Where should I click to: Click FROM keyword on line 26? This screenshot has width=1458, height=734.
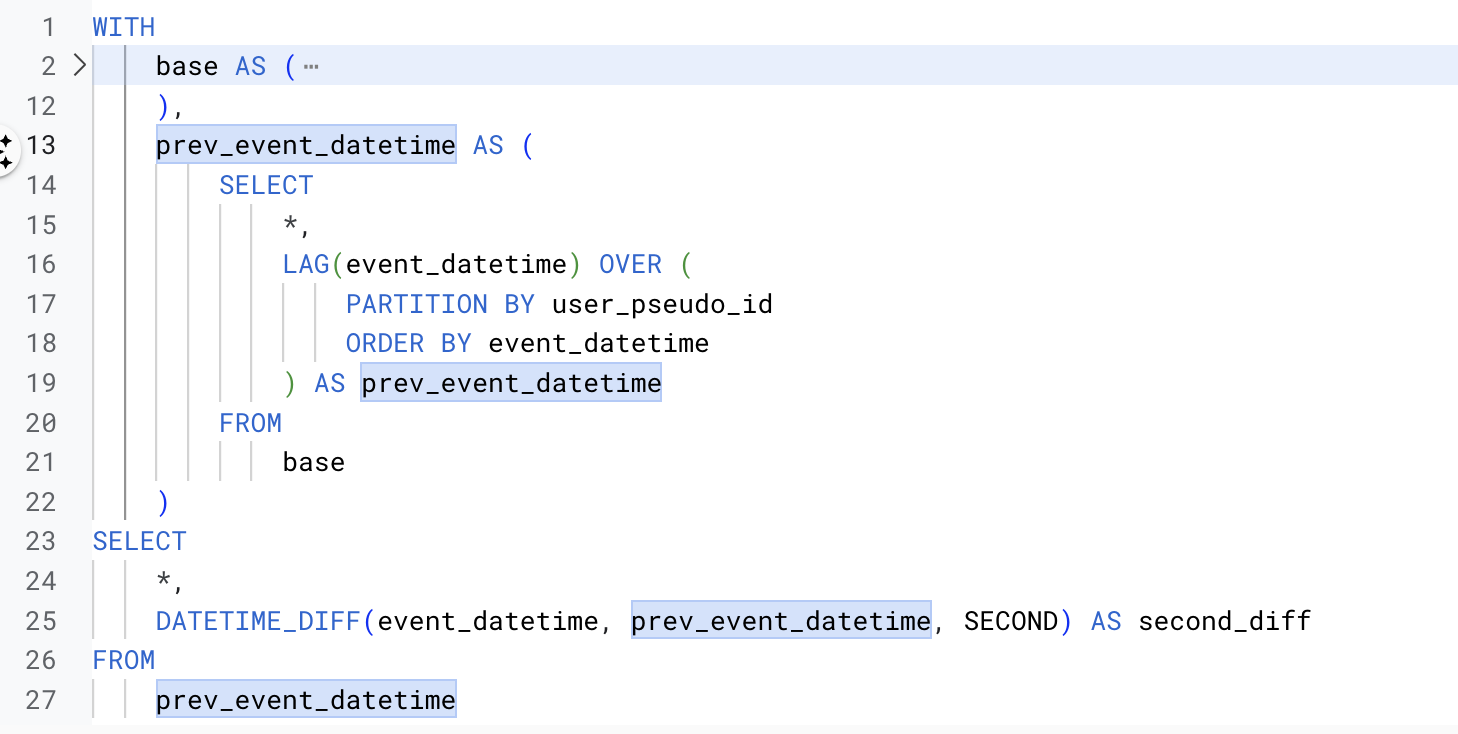tap(124, 660)
